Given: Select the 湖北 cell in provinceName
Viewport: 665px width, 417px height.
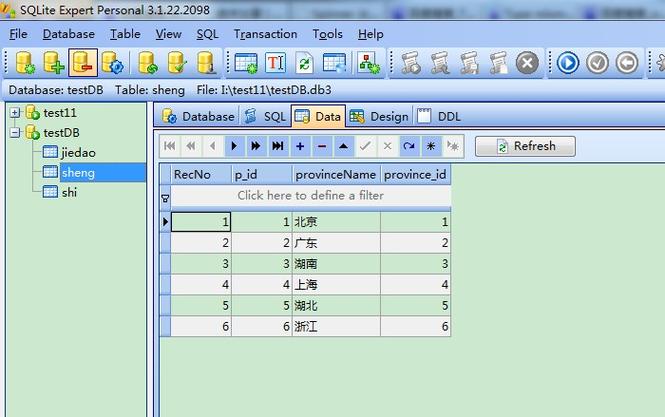Looking at the screenshot, I should 336,305.
